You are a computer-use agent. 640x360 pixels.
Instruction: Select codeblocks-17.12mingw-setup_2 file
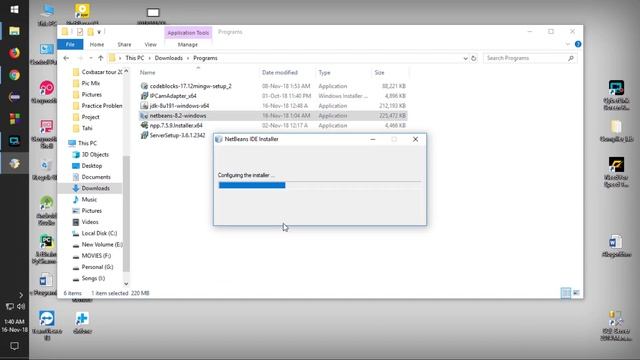[190, 86]
